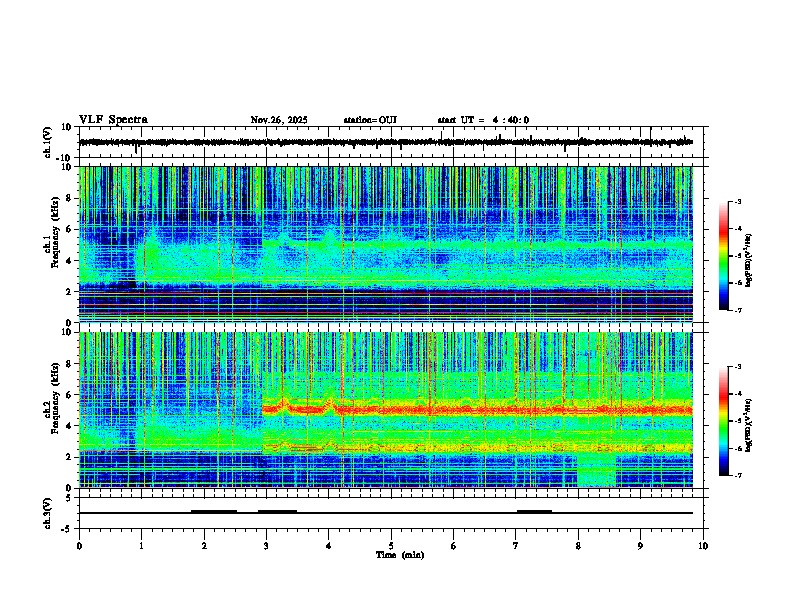Click the "ch.1(V)" waveform axis label

coord(48,142)
